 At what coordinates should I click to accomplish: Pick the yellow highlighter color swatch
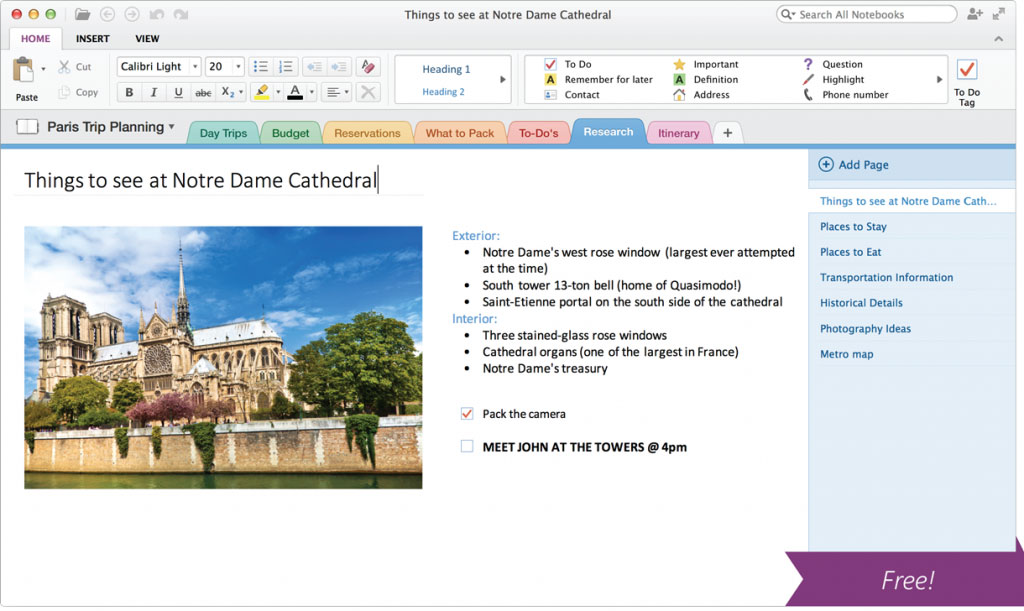[x=262, y=96]
